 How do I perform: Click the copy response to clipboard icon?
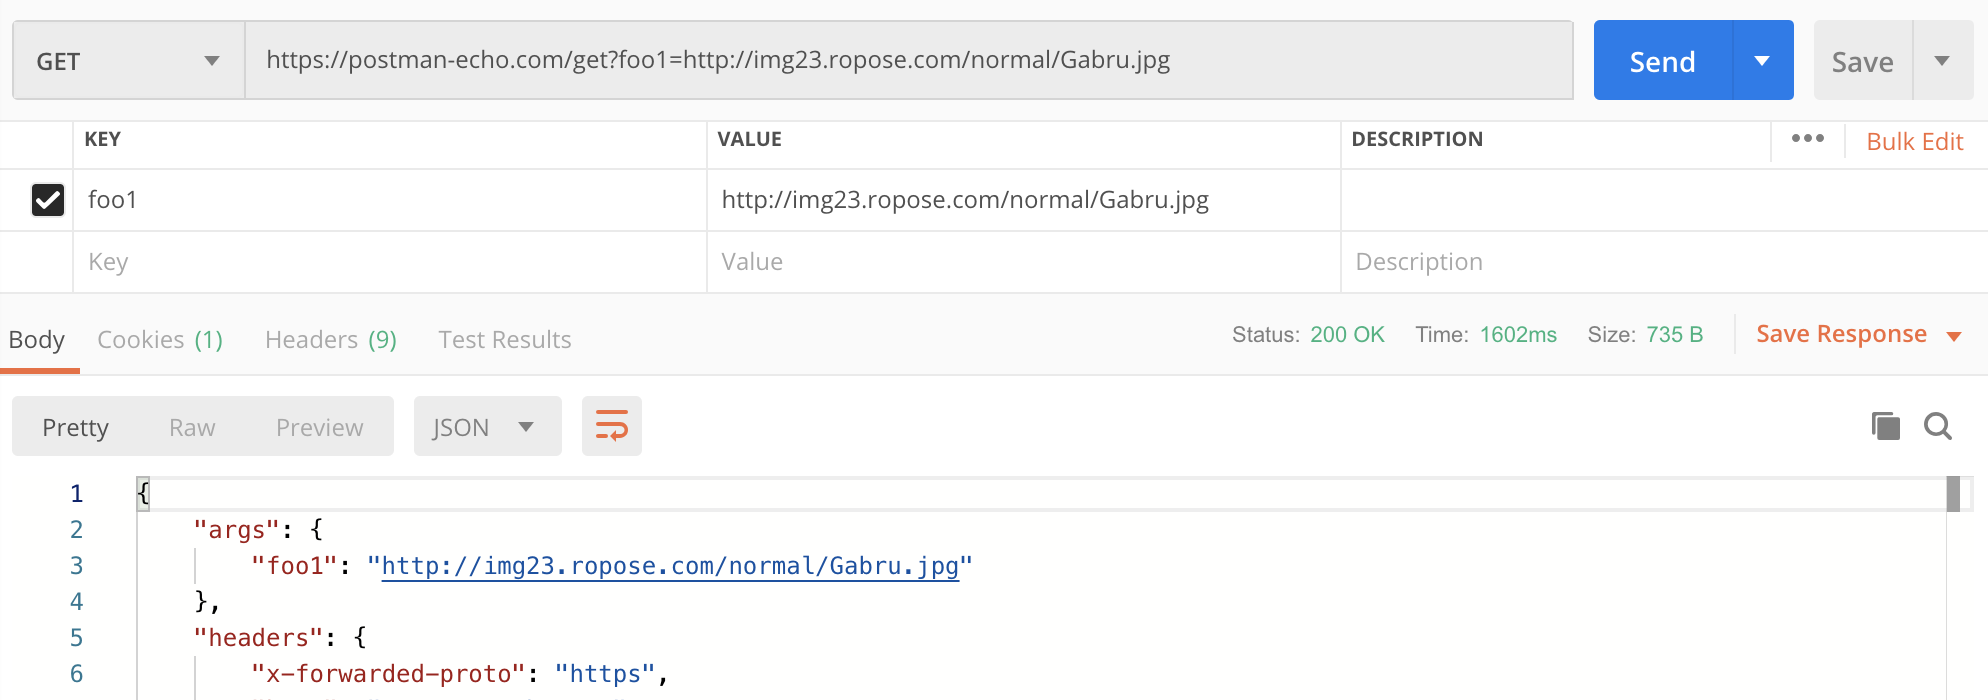pos(1886,426)
